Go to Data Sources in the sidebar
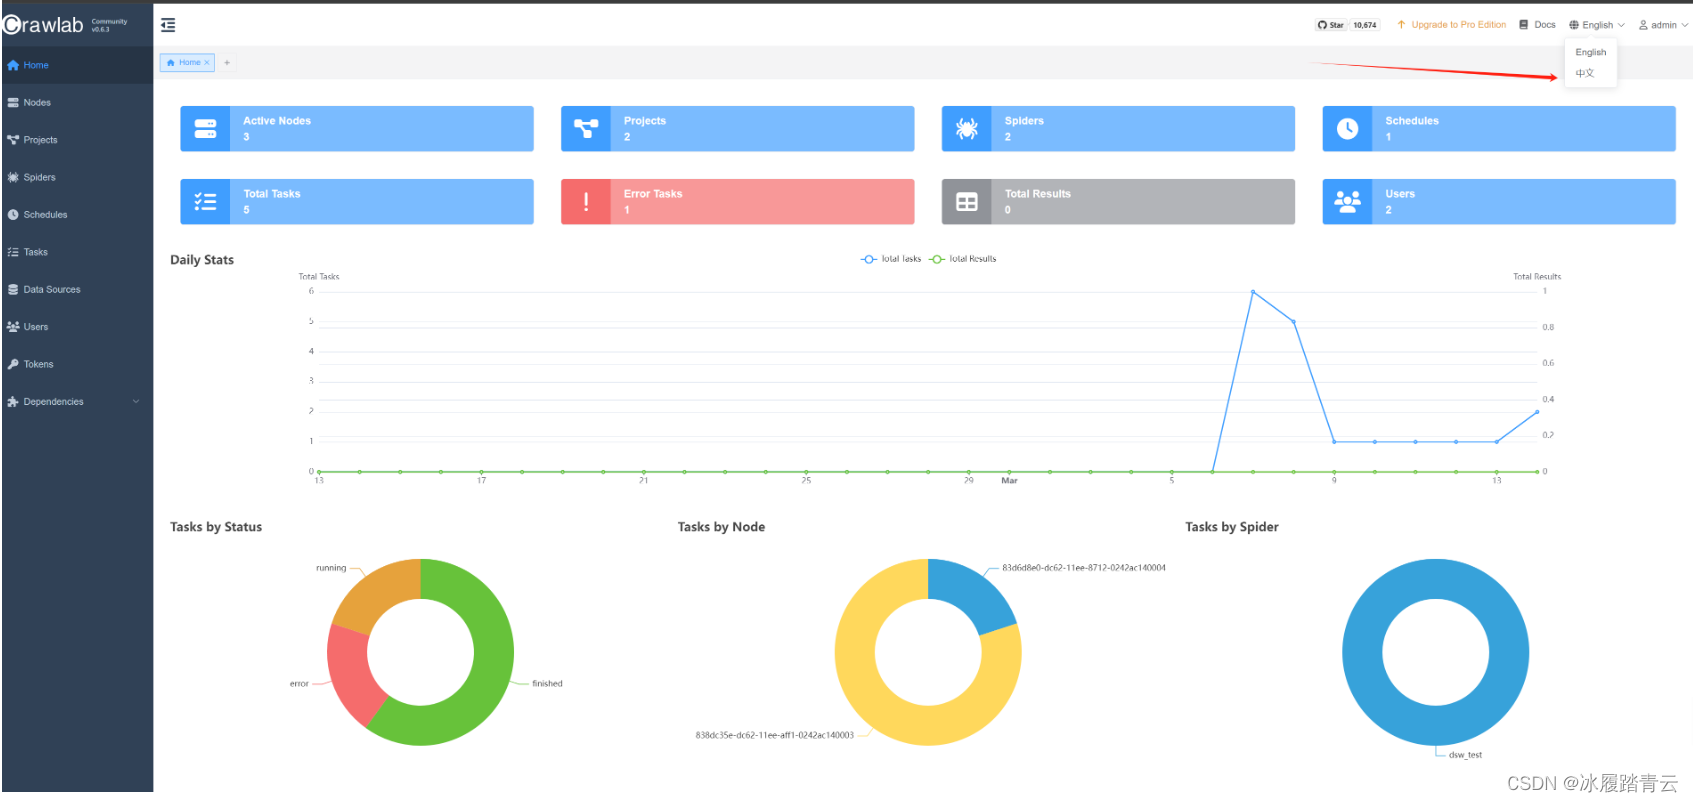This screenshot has width=1693, height=802. tap(77, 289)
